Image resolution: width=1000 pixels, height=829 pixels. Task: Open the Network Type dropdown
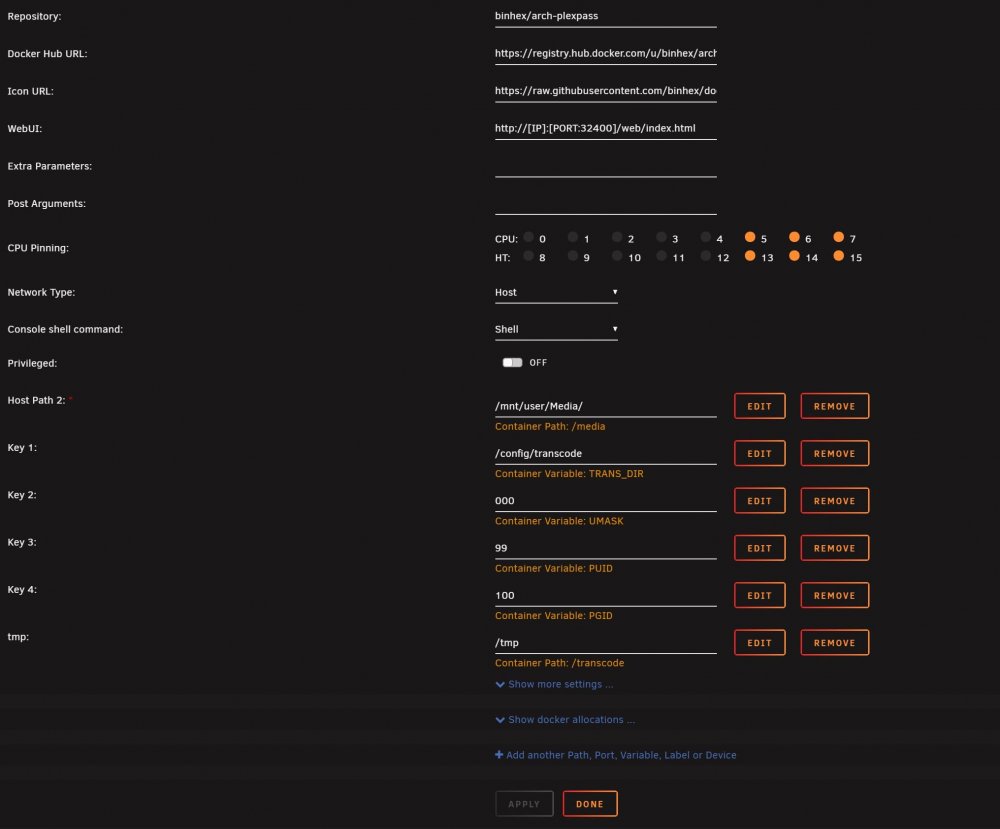pos(556,293)
